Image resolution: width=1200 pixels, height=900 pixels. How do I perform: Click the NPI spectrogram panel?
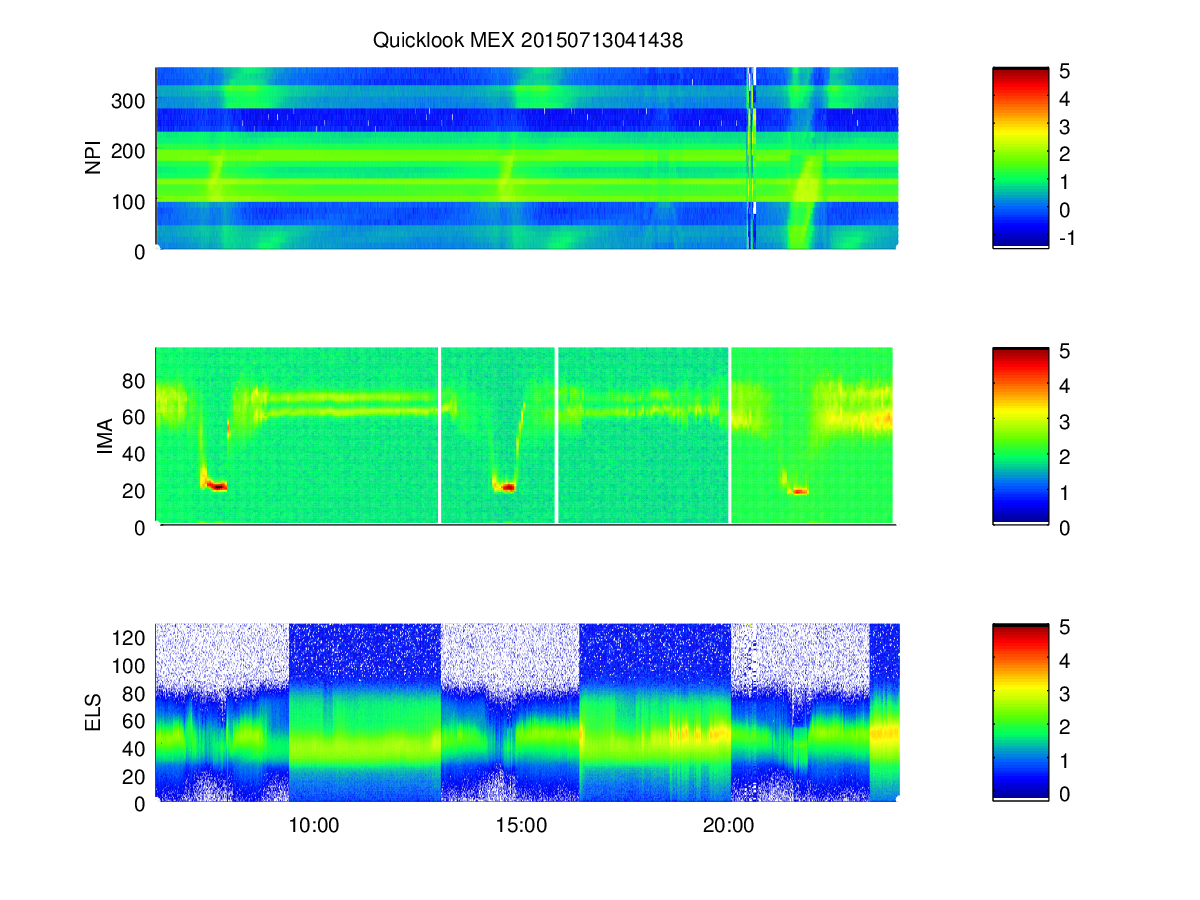pyautogui.click(x=527, y=158)
